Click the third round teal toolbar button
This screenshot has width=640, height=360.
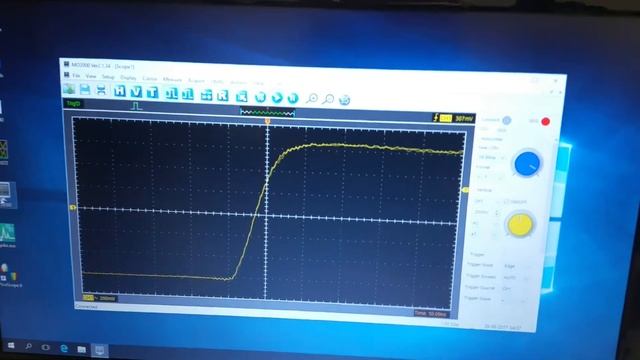pos(293,98)
